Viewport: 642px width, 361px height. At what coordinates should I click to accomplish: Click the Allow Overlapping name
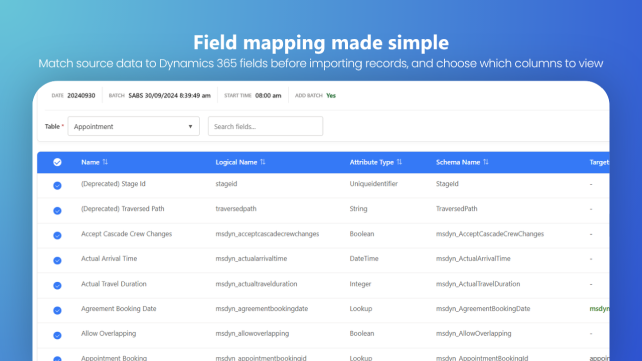click(109, 334)
